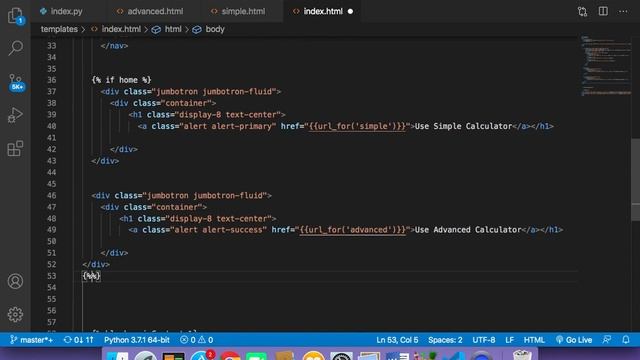Image resolution: width=640 pixels, height=360 pixels.
Task: Split the editor to the right
Action: (603, 11)
